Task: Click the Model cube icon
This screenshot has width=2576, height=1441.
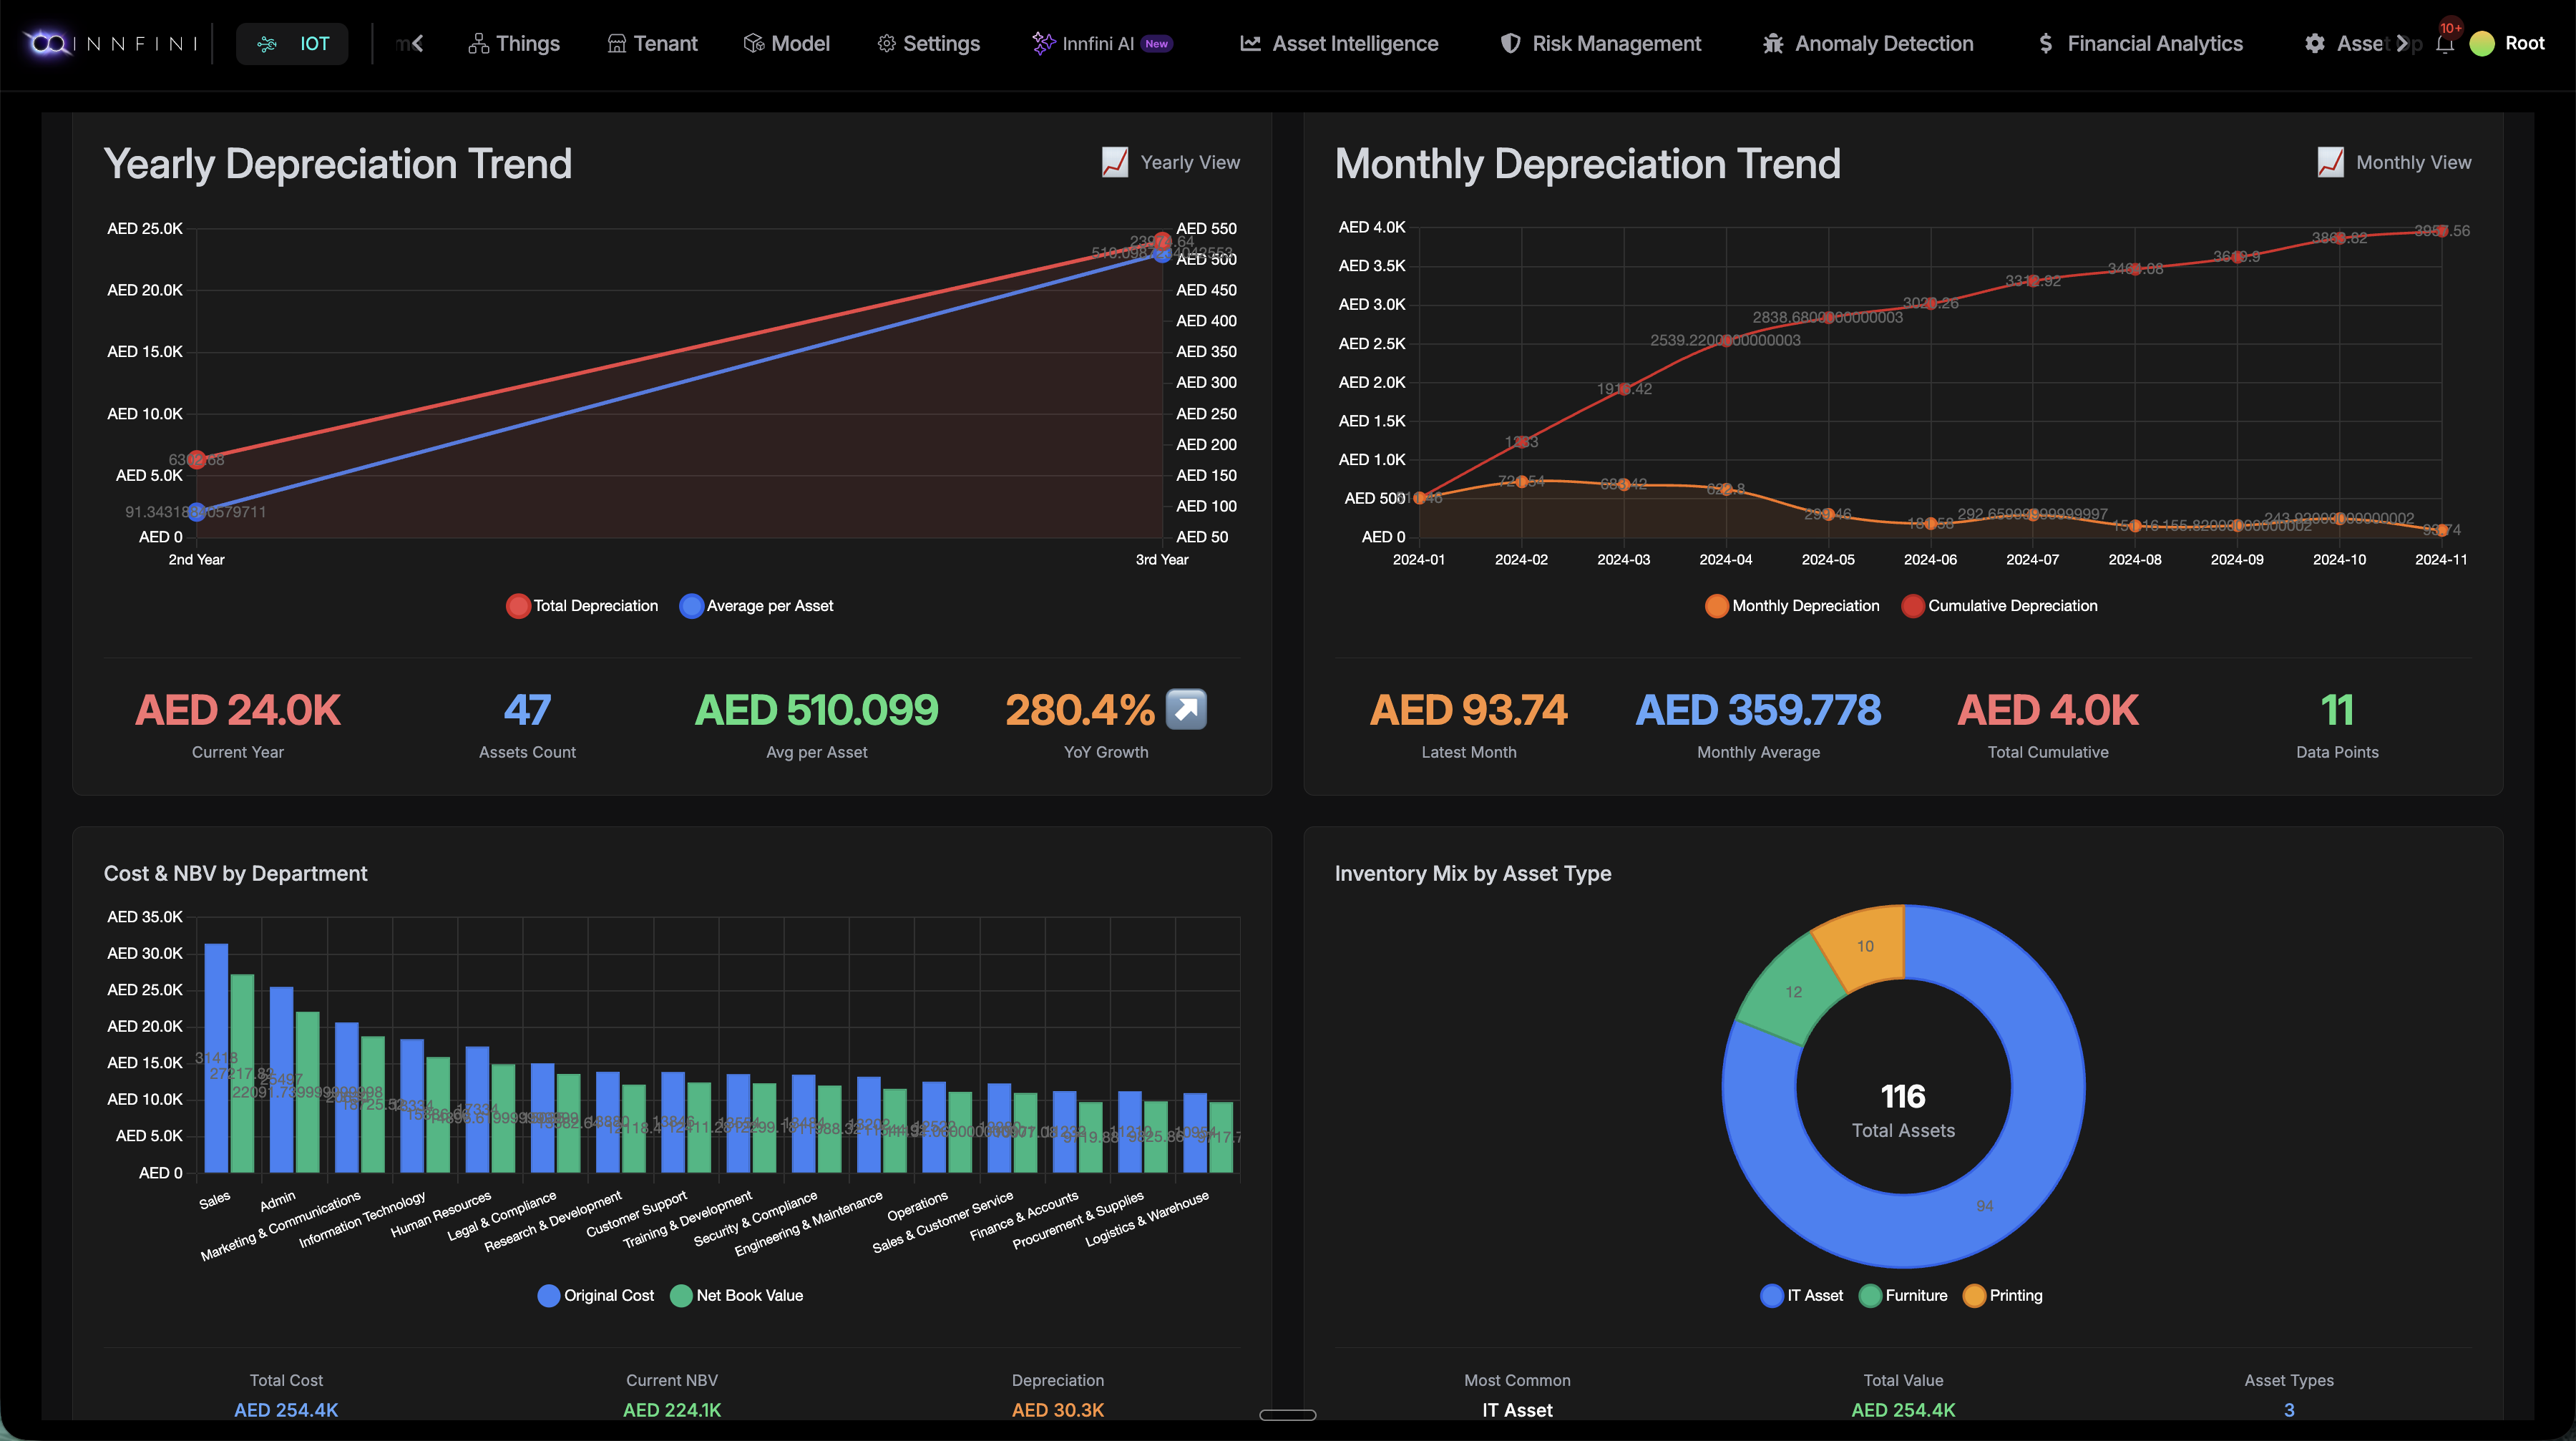Action: click(753, 43)
